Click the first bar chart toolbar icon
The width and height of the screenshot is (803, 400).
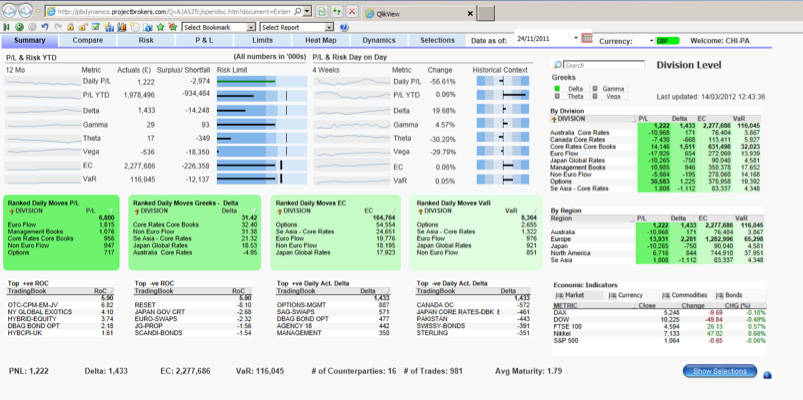pyautogui.click(x=109, y=27)
